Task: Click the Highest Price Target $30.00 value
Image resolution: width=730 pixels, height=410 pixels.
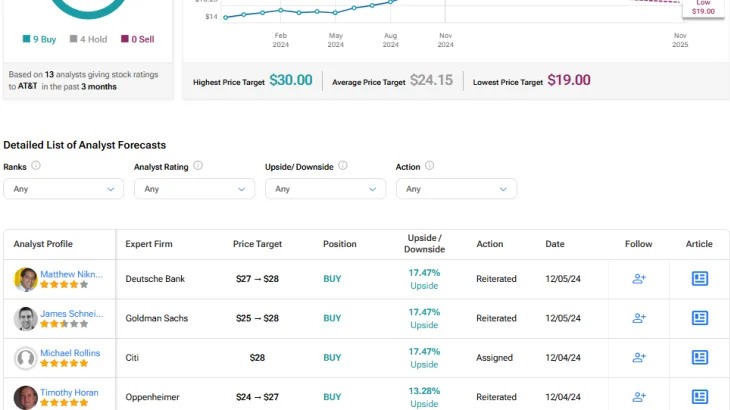Action: click(291, 80)
